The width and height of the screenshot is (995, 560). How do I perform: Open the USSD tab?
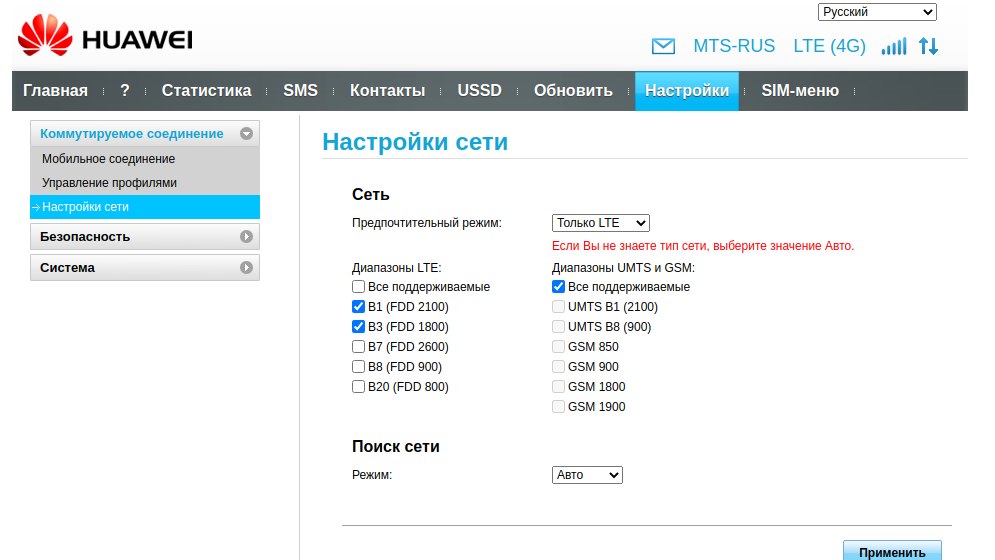pyautogui.click(x=479, y=91)
